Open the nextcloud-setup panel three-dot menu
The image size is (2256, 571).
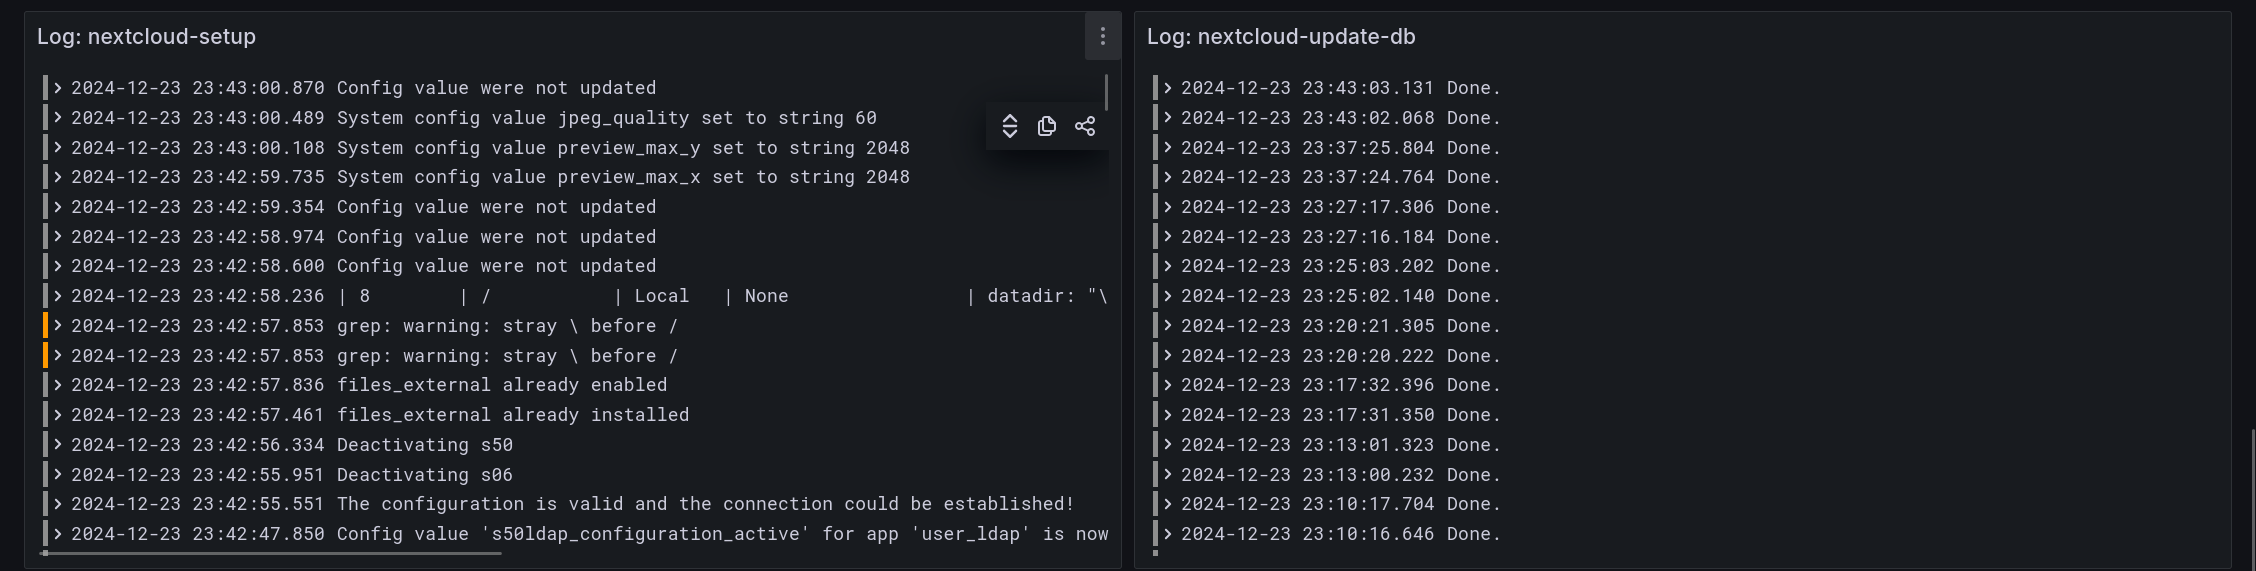click(1102, 36)
